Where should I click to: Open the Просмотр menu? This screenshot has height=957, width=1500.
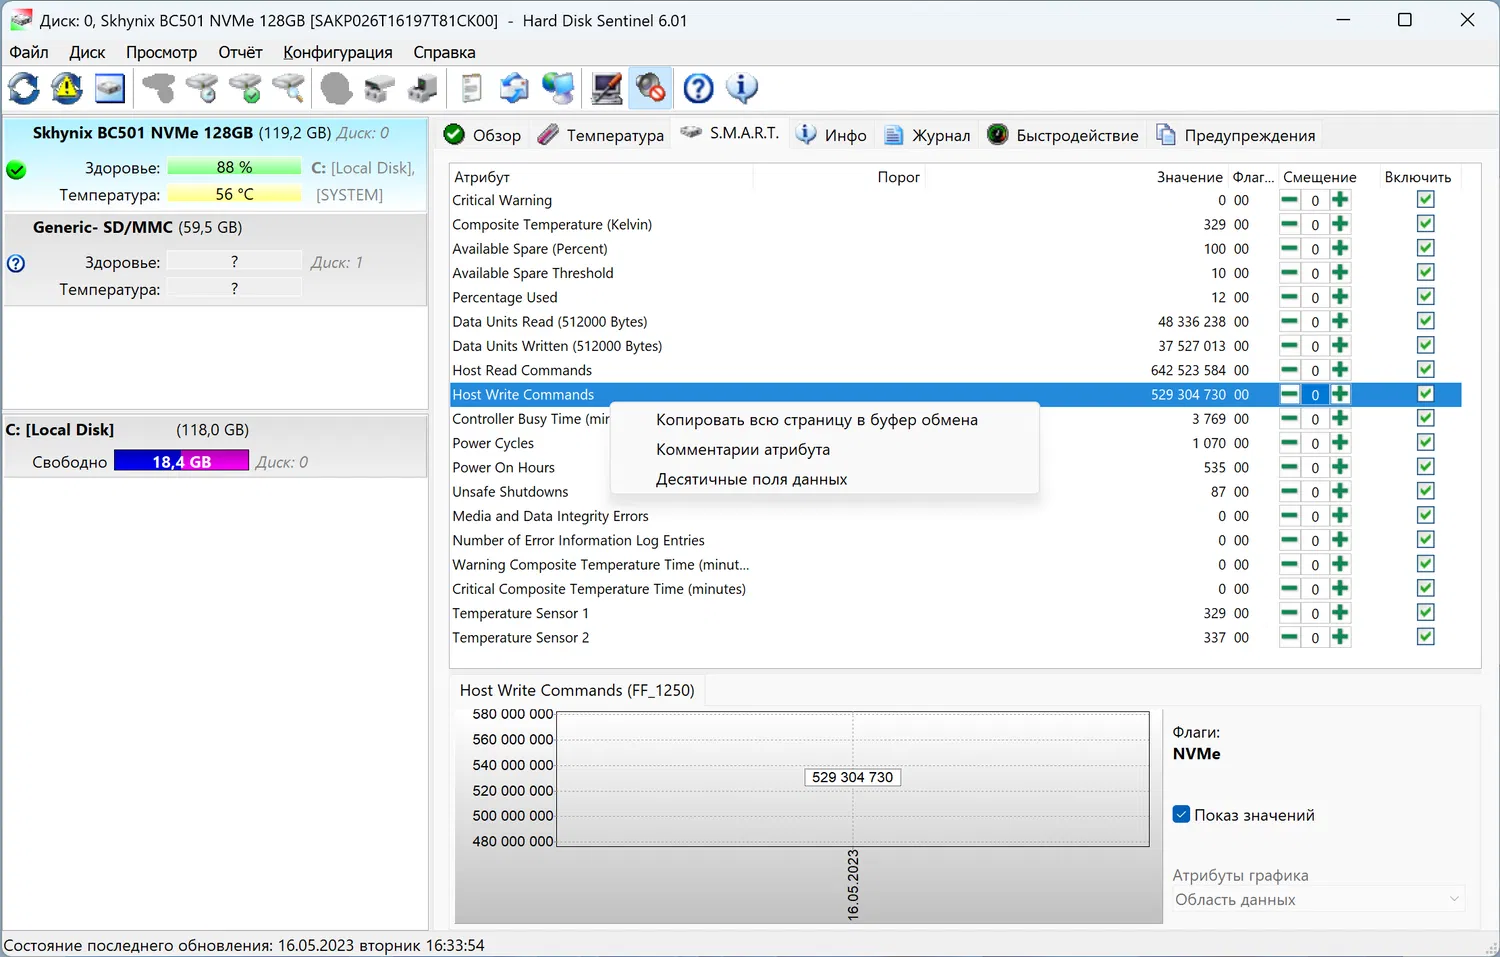[161, 52]
